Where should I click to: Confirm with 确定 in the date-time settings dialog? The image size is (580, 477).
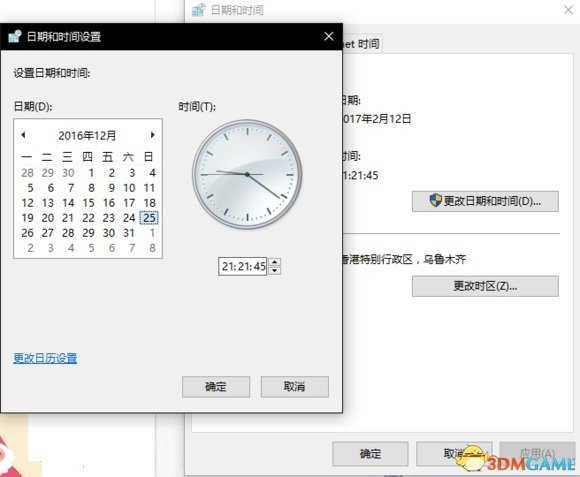tap(216, 387)
